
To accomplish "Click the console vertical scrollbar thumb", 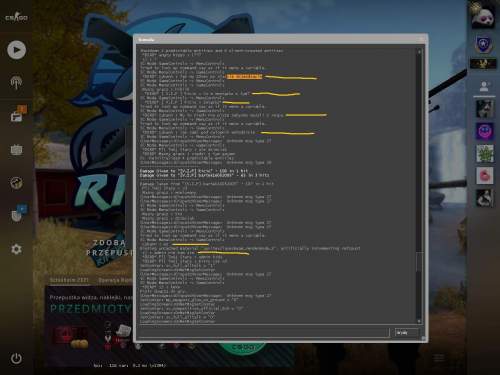I will 419,262.
